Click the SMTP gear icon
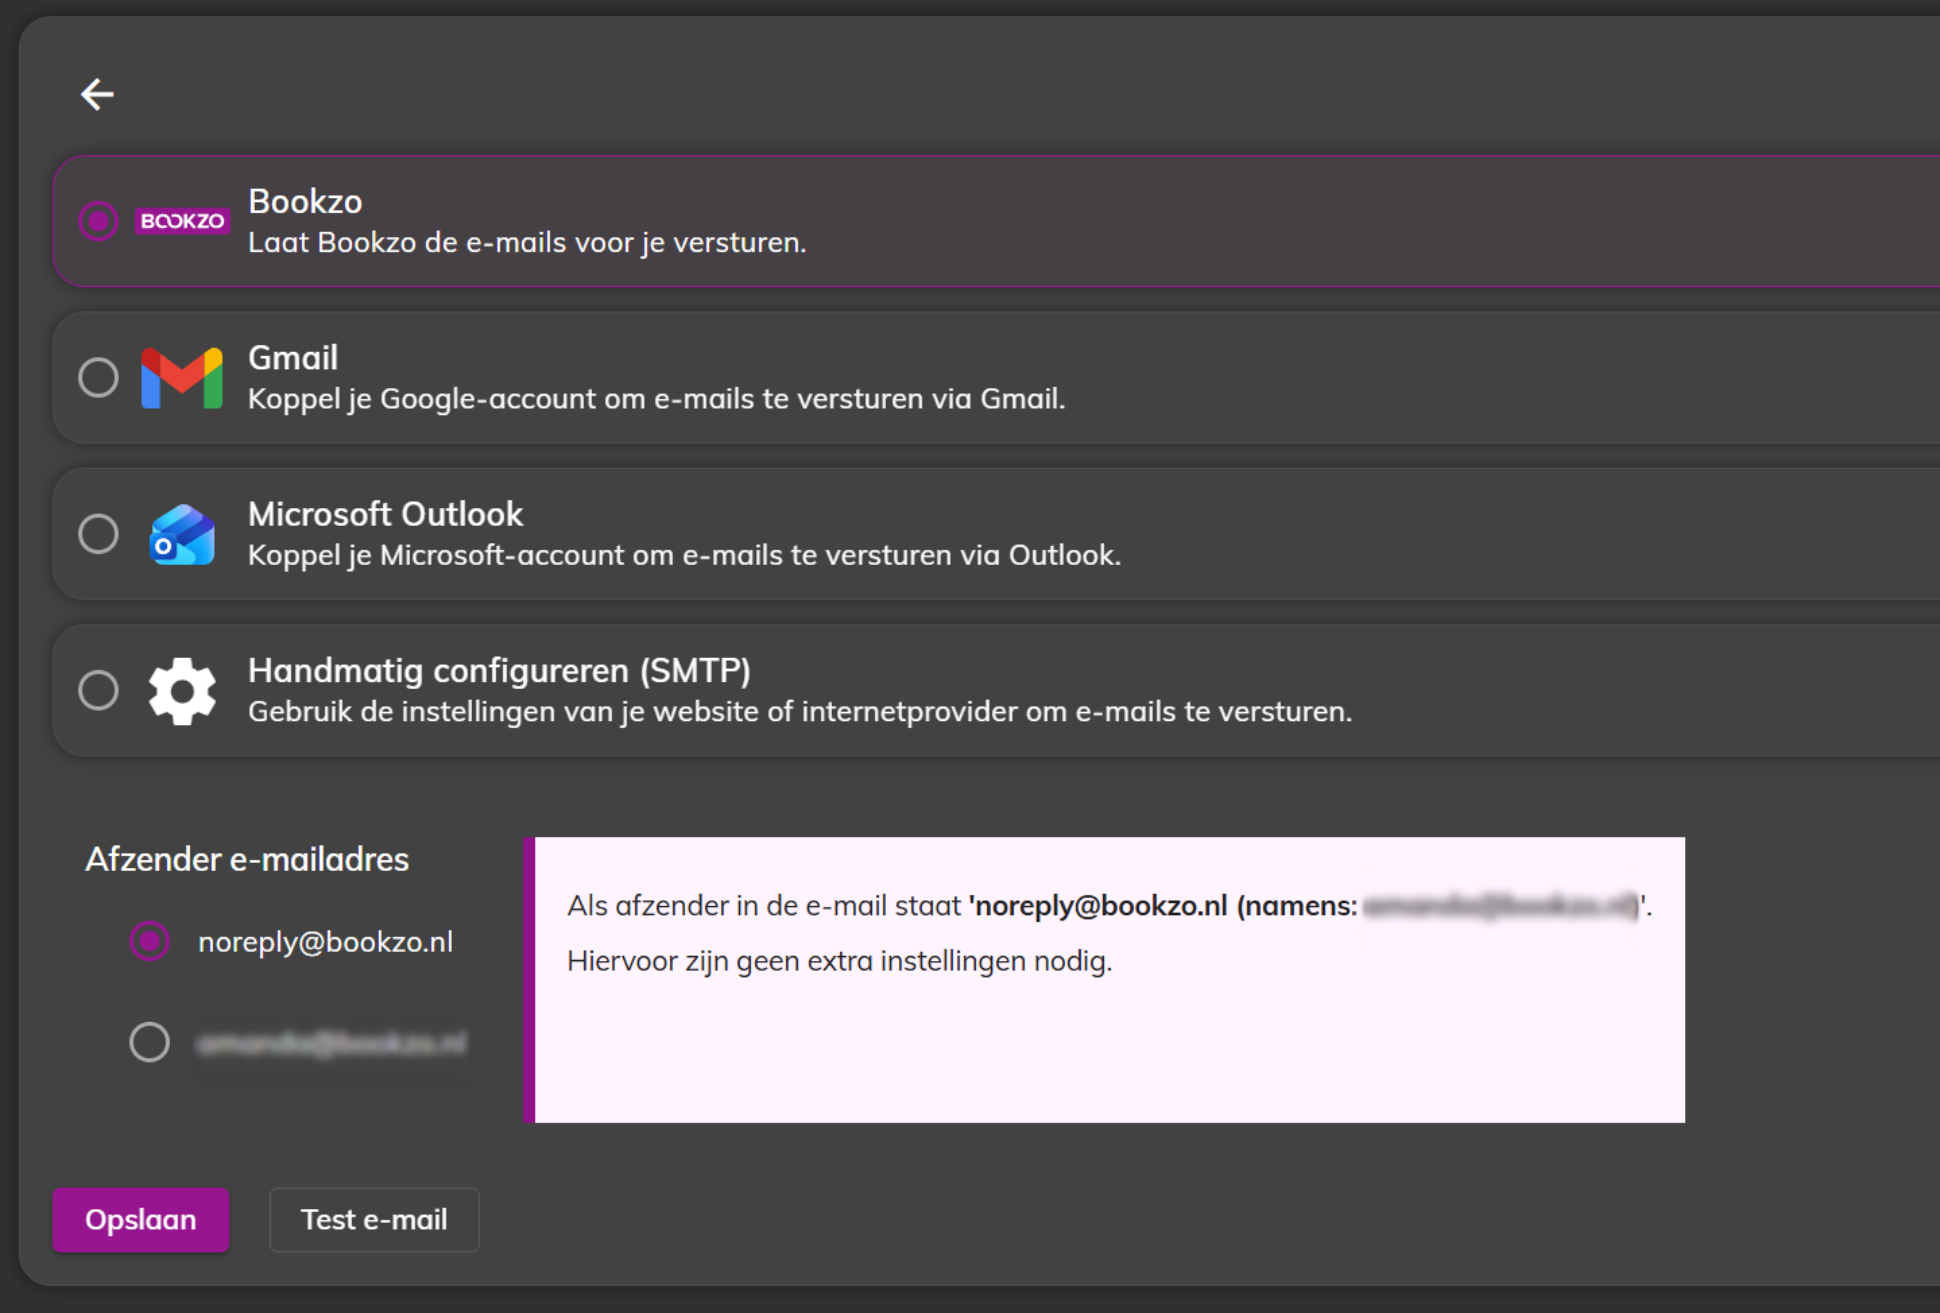This screenshot has height=1313, width=1940. pyautogui.click(x=182, y=691)
